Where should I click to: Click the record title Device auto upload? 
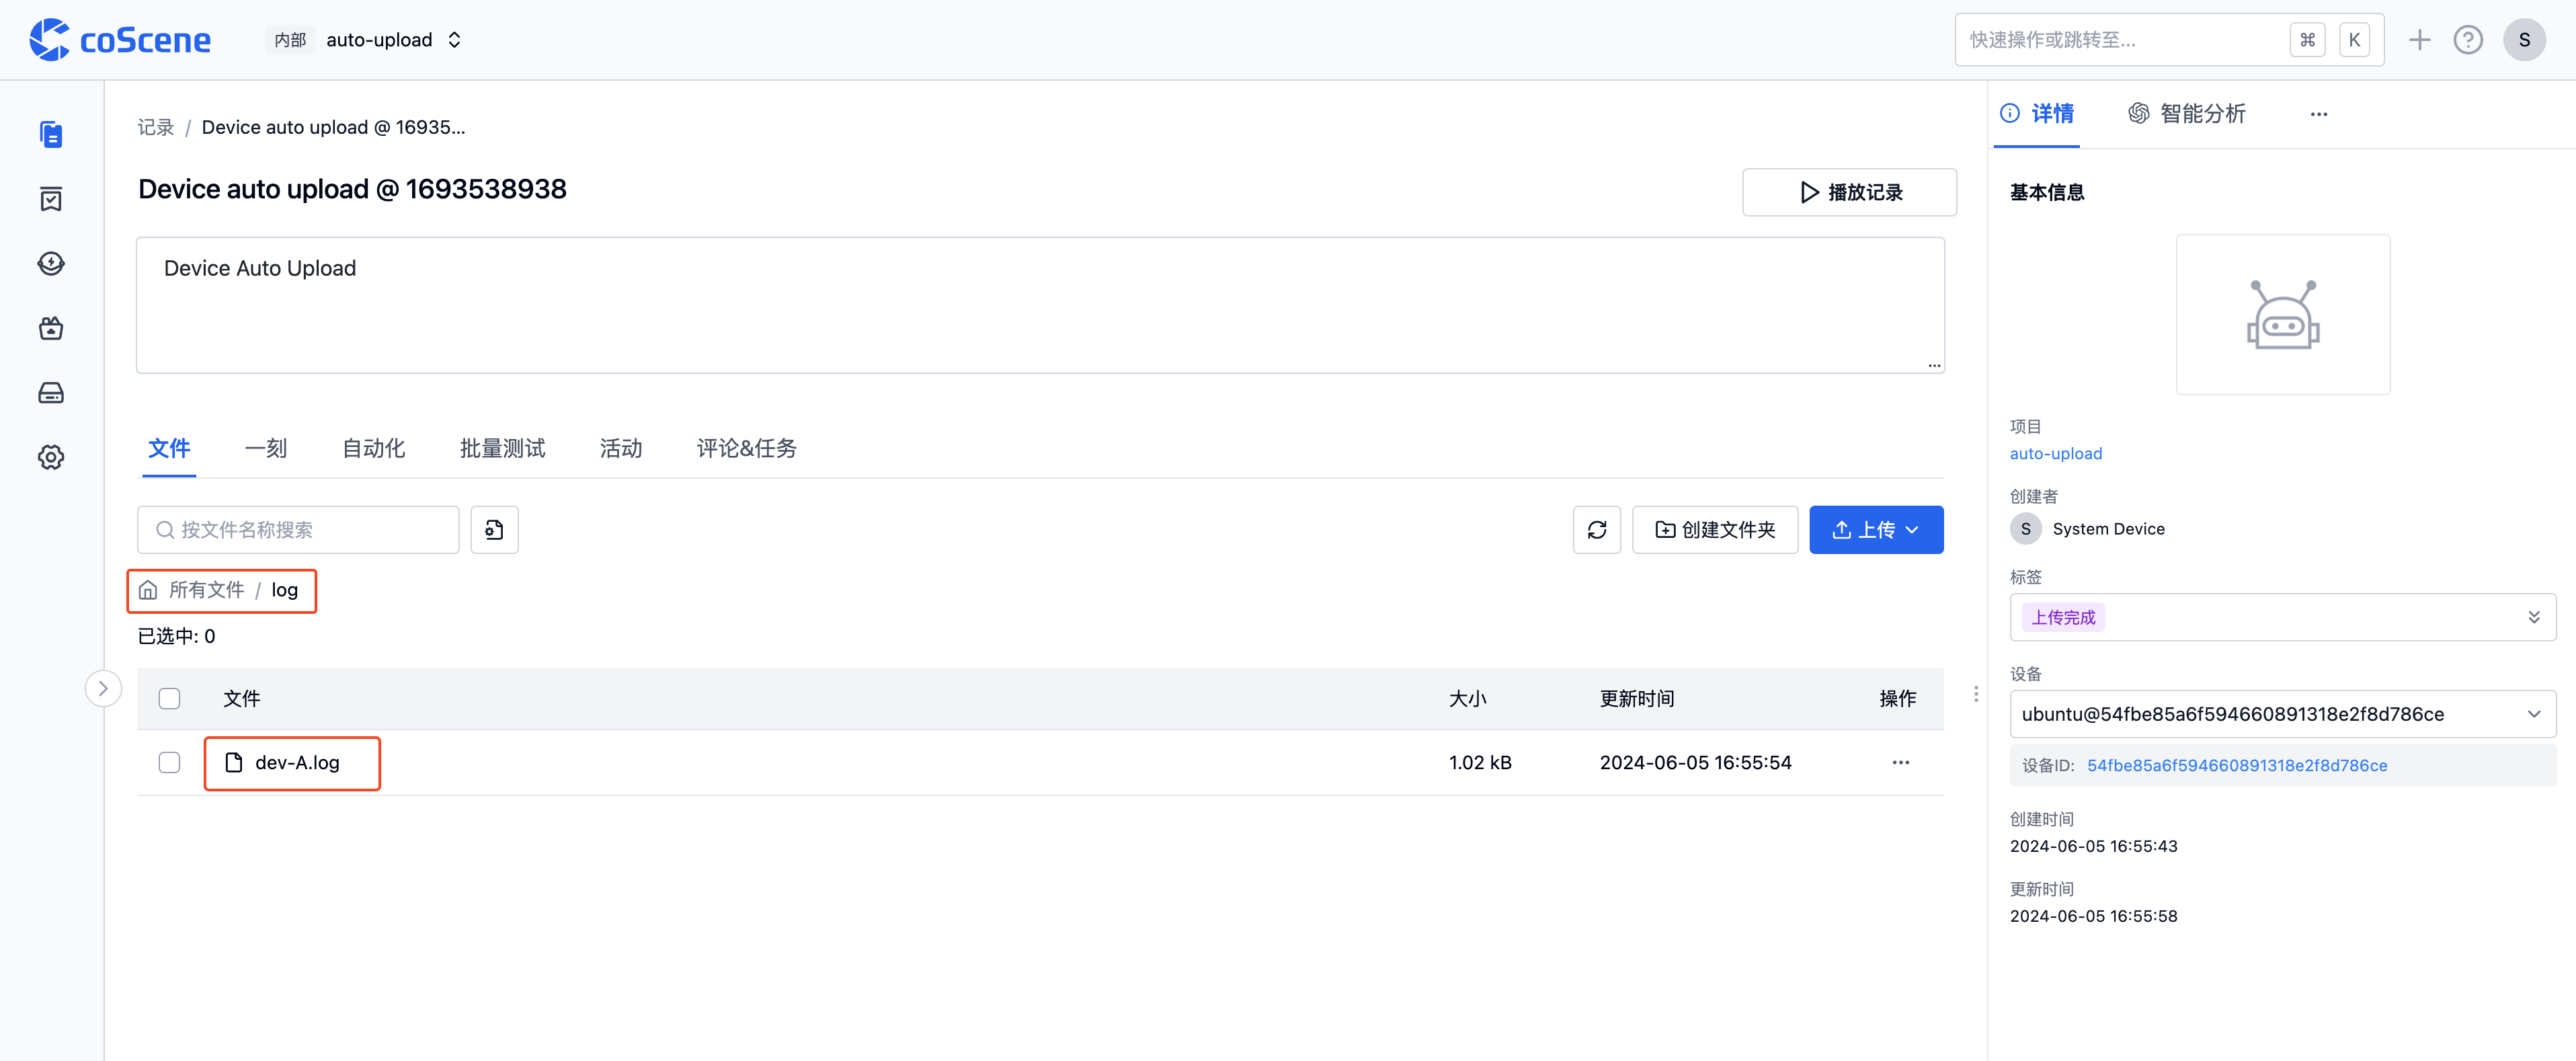click(352, 189)
